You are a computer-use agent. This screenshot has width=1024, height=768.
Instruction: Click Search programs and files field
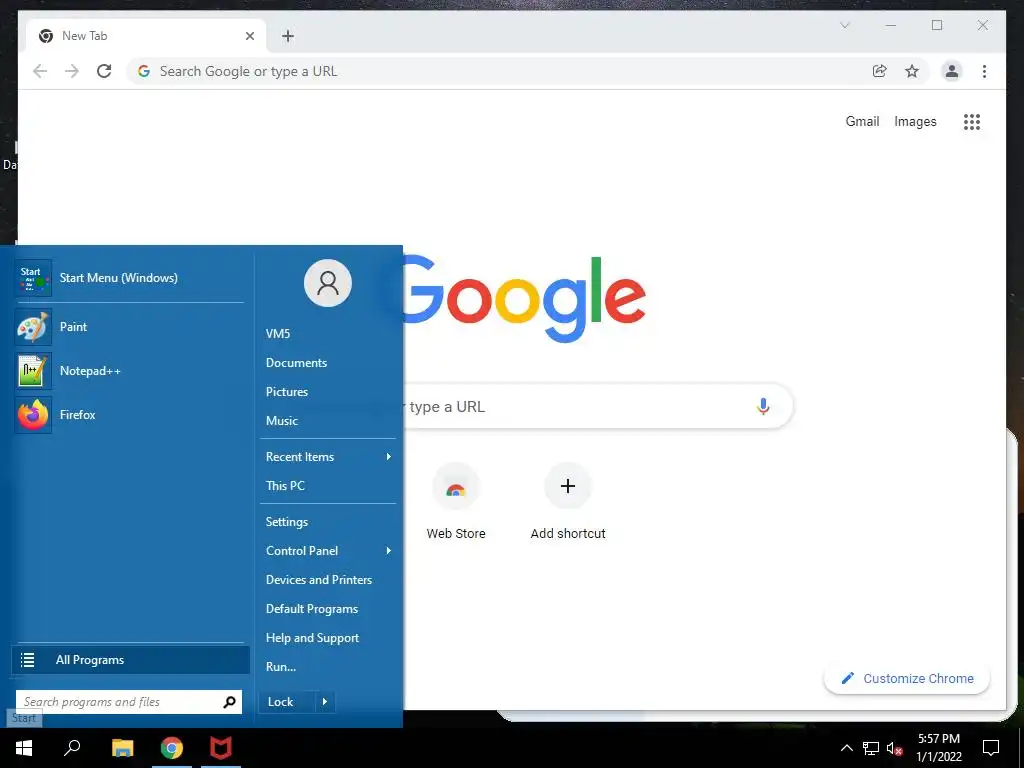(129, 702)
